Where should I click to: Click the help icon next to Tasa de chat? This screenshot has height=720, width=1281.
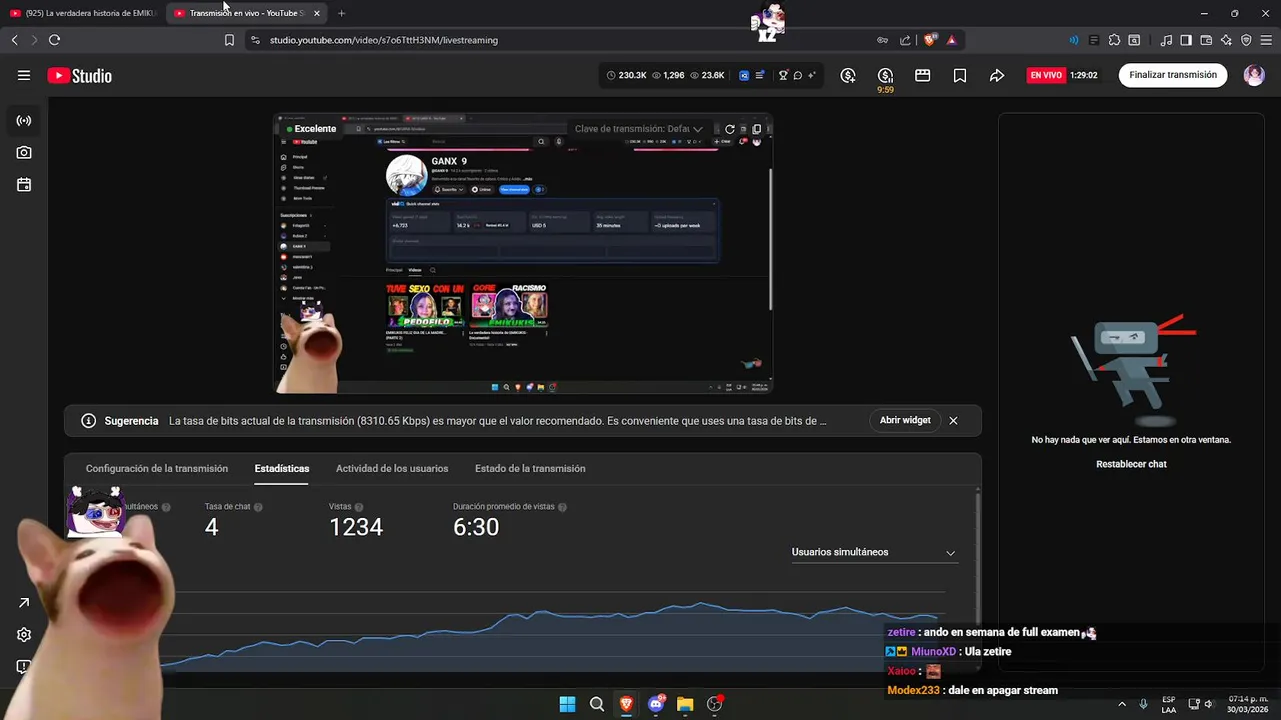[x=258, y=507]
